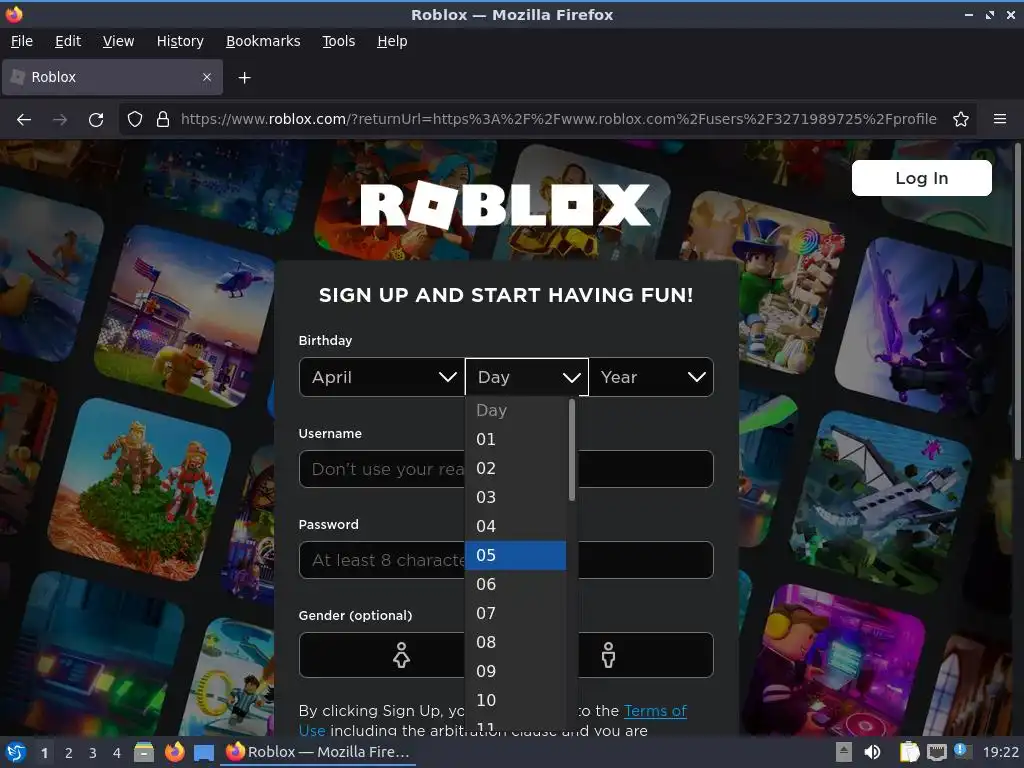The height and width of the screenshot is (768, 1024).
Task: Click the Username input field
Action: (x=506, y=469)
